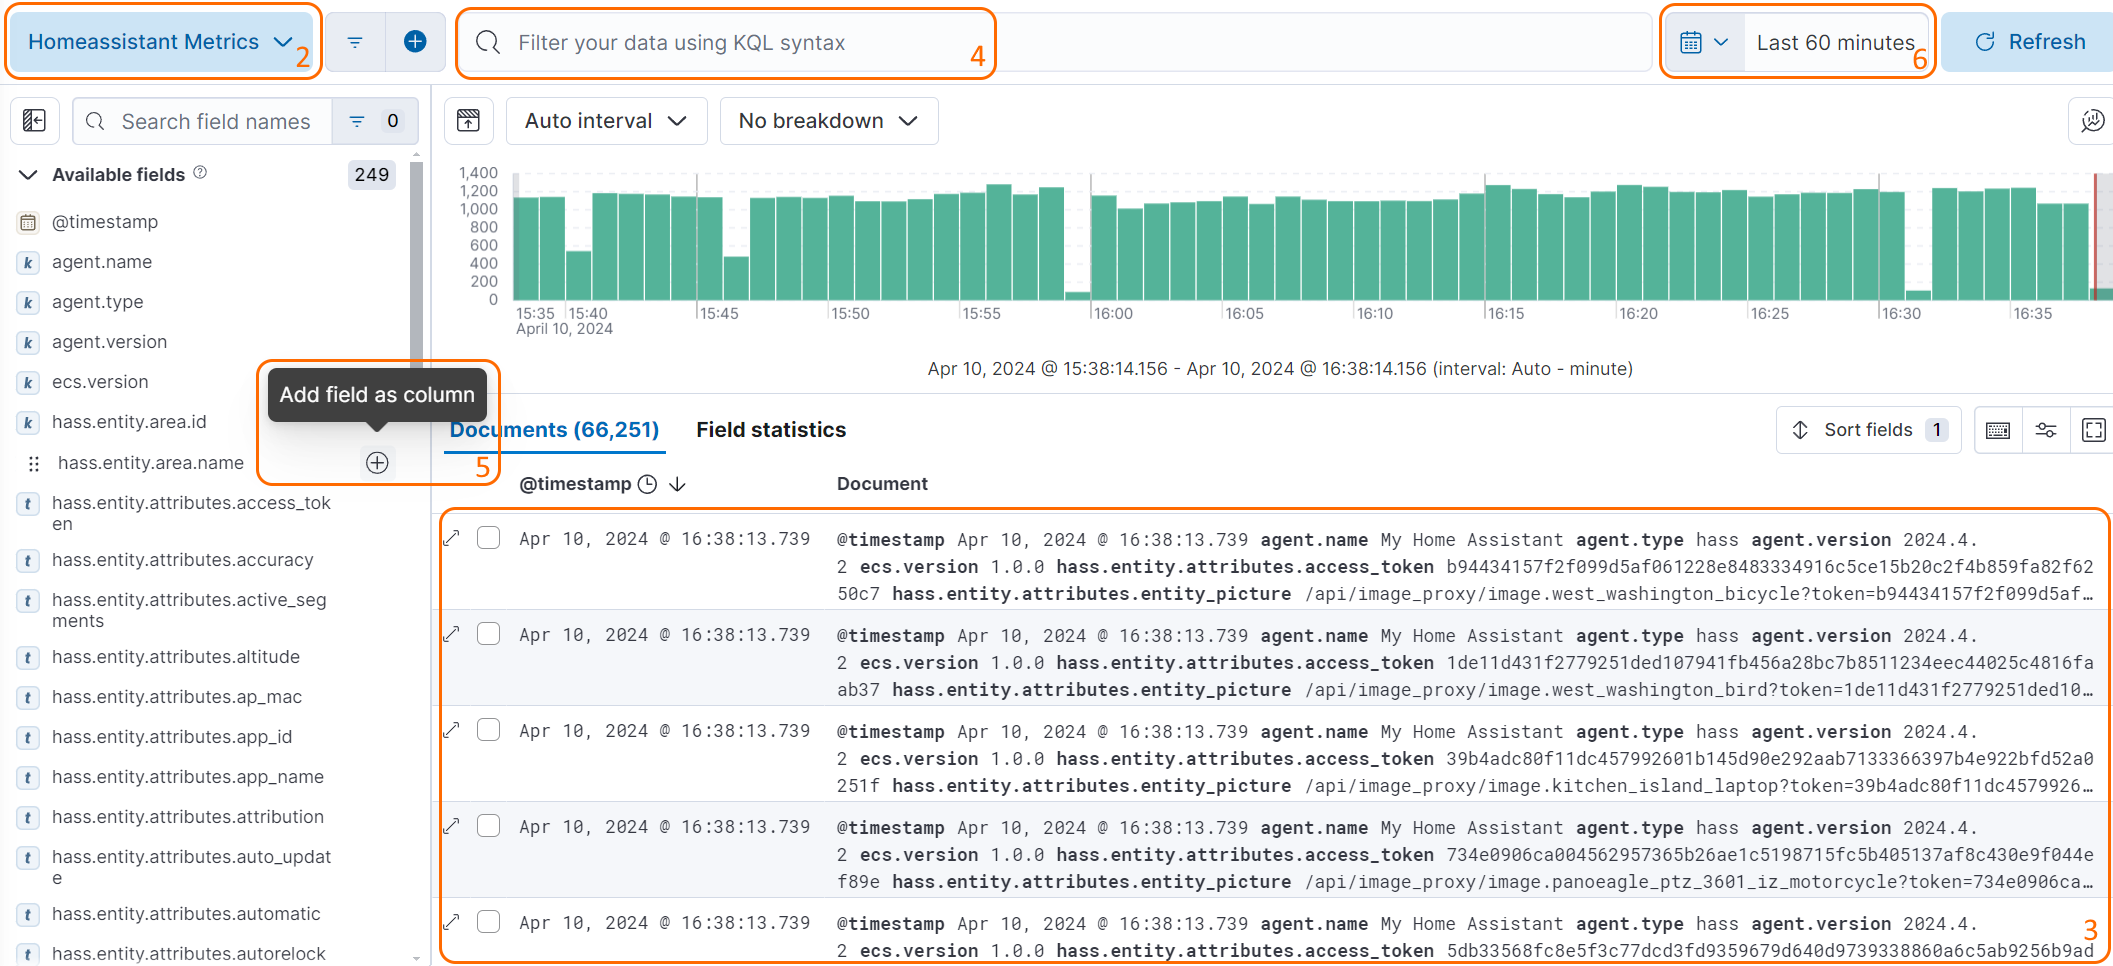Select the hass.entity.attributes.app_id field
The image size is (2113, 966).
pyautogui.click(x=172, y=737)
